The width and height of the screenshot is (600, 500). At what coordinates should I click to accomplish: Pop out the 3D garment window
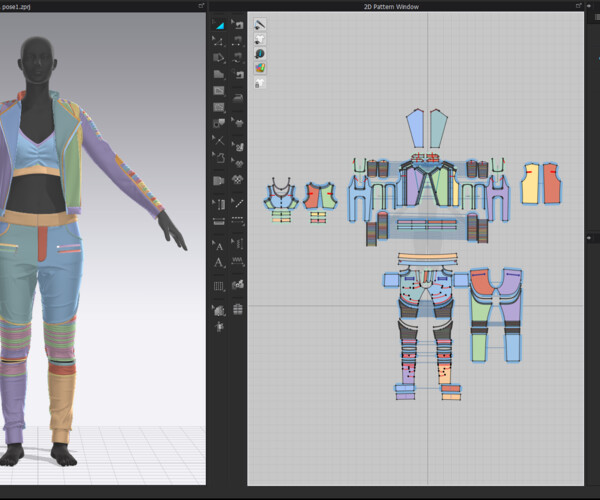pyautogui.click(x=201, y=6)
